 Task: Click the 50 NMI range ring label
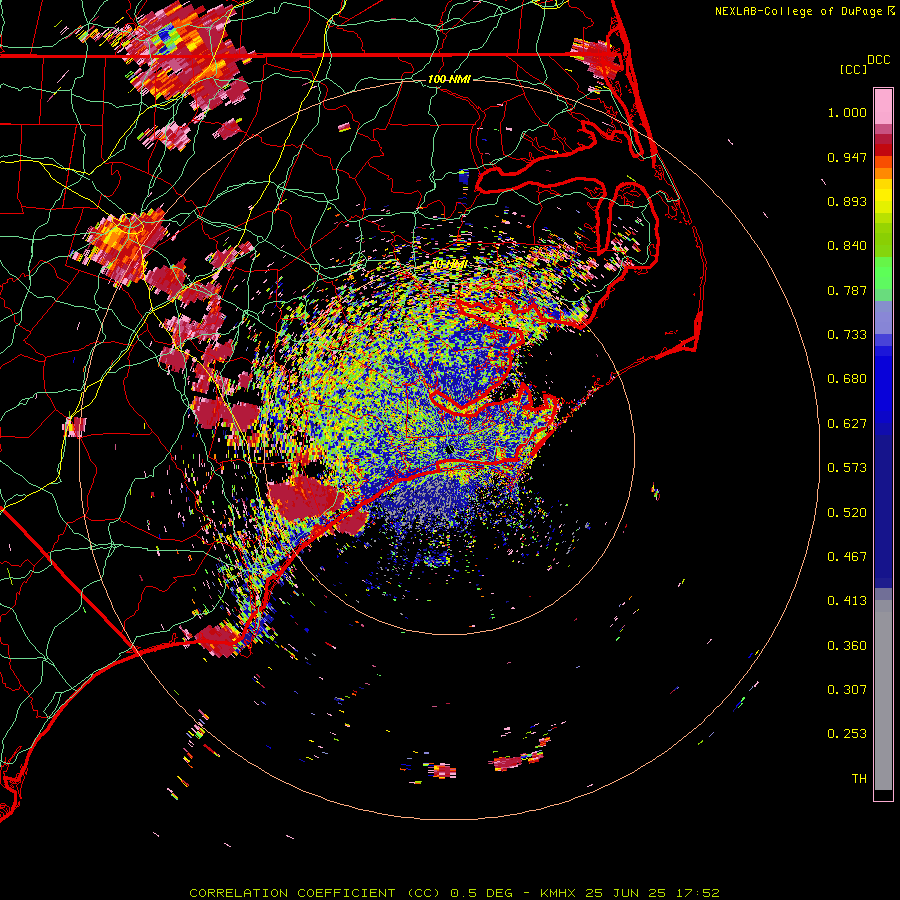point(449,264)
